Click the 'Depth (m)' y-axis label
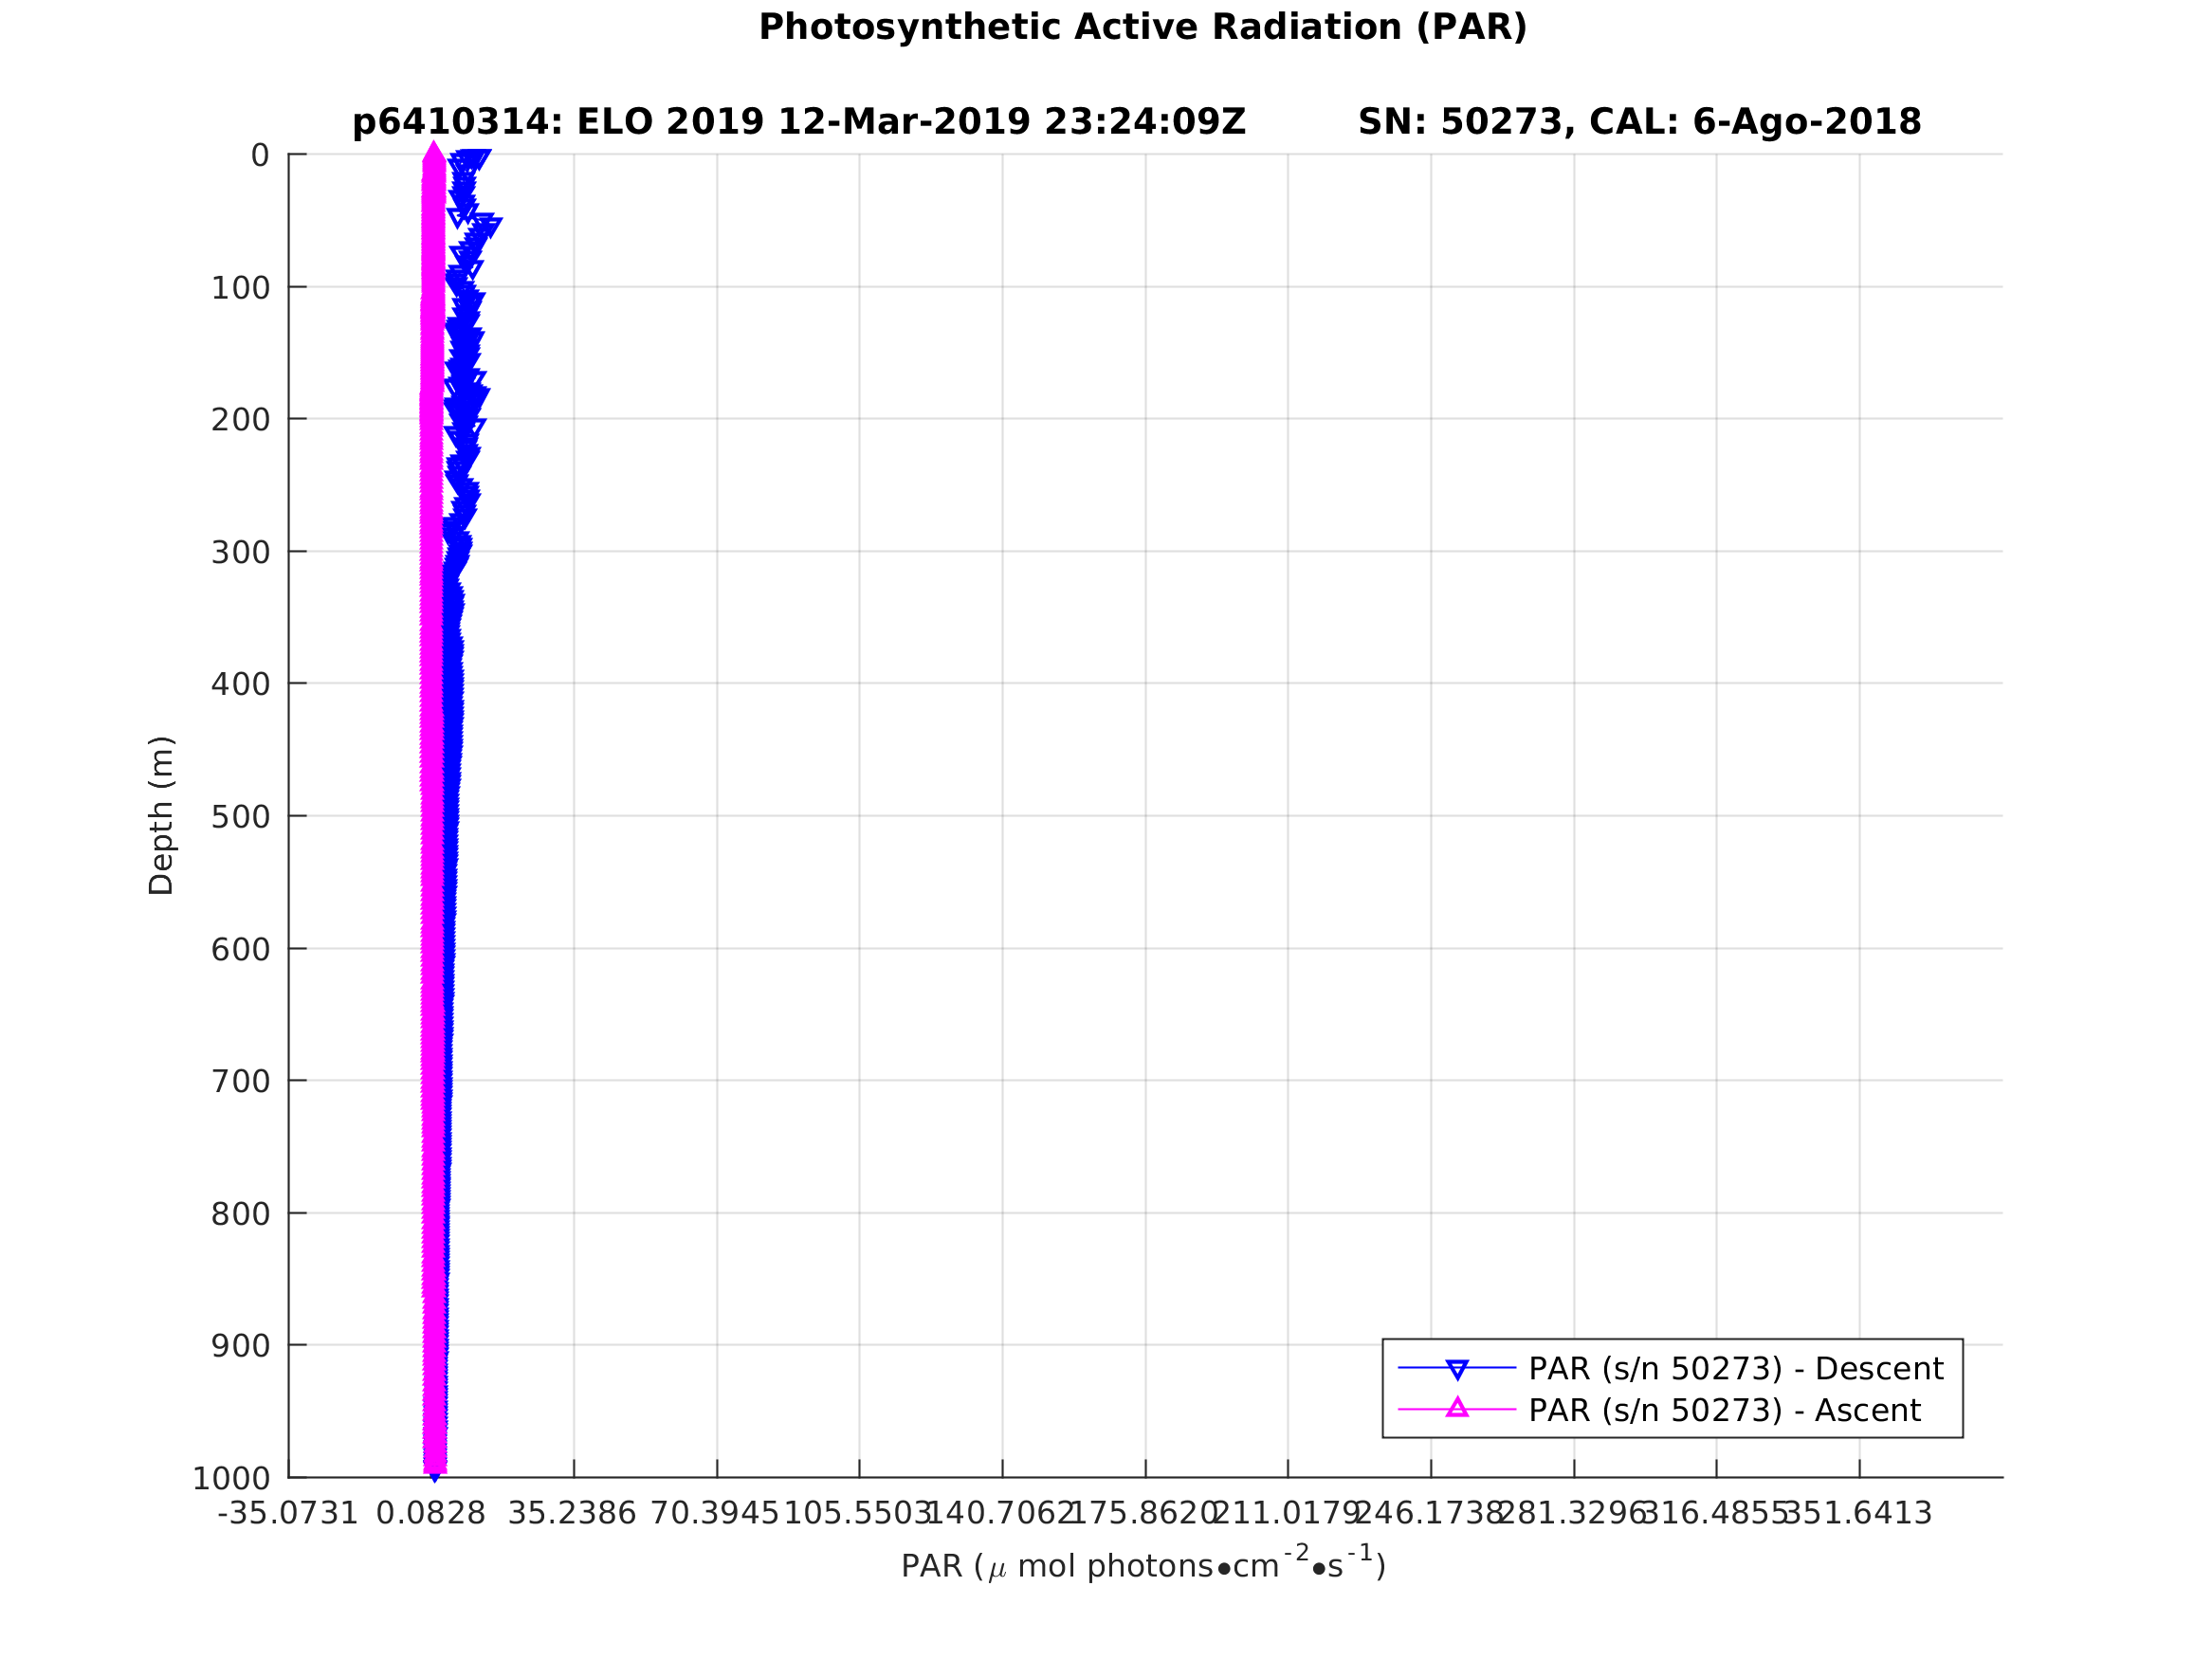 point(161,816)
